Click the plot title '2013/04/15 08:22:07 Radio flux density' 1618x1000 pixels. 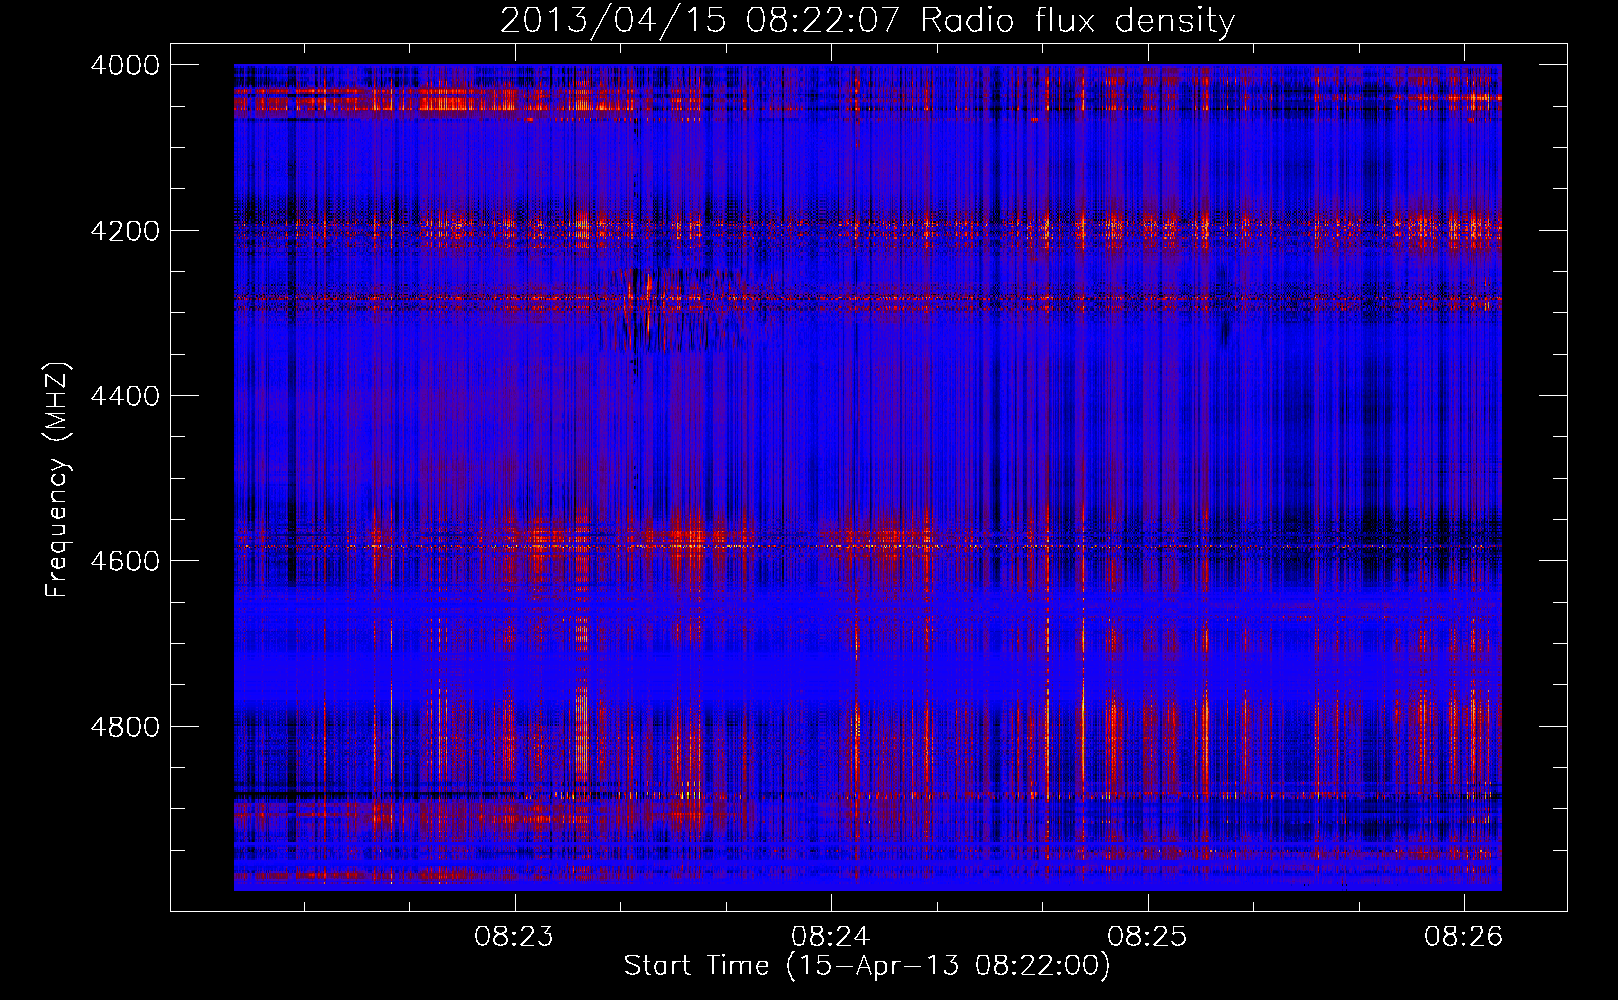[x=867, y=21]
